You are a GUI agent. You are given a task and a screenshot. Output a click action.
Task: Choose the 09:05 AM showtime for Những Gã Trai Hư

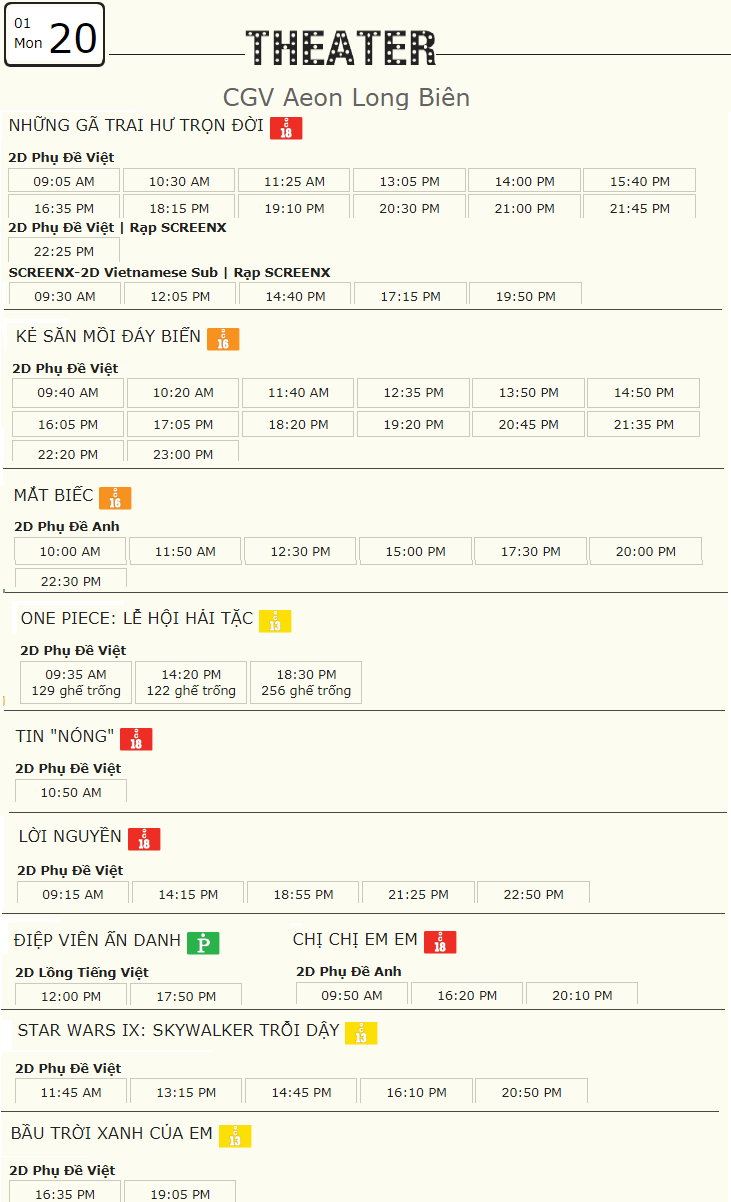(x=64, y=181)
